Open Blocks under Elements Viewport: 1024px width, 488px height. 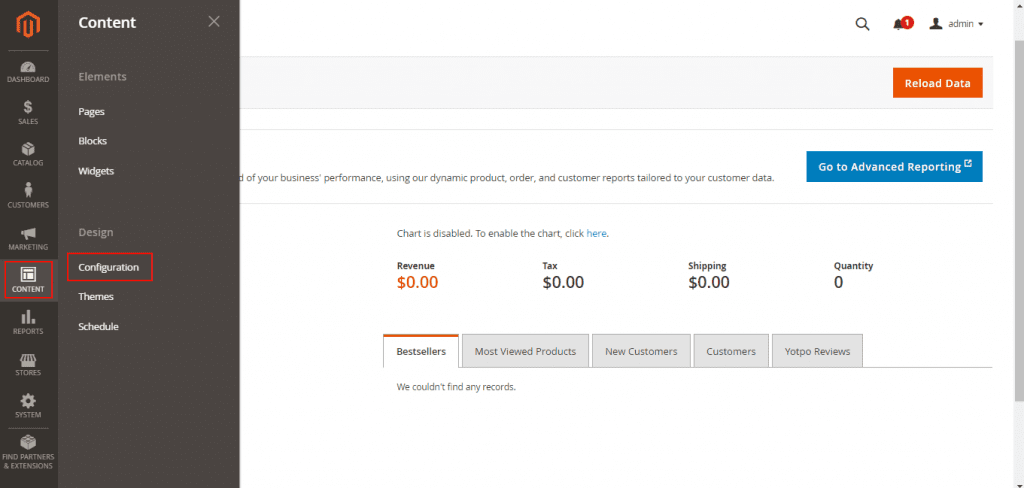tap(92, 141)
